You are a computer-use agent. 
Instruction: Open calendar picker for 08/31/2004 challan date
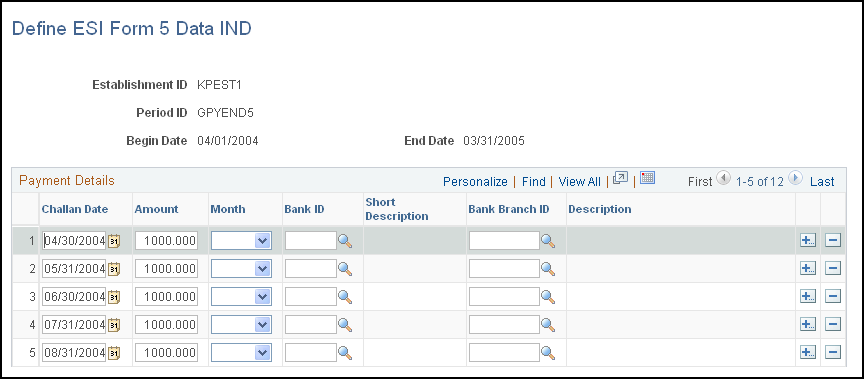click(x=114, y=353)
